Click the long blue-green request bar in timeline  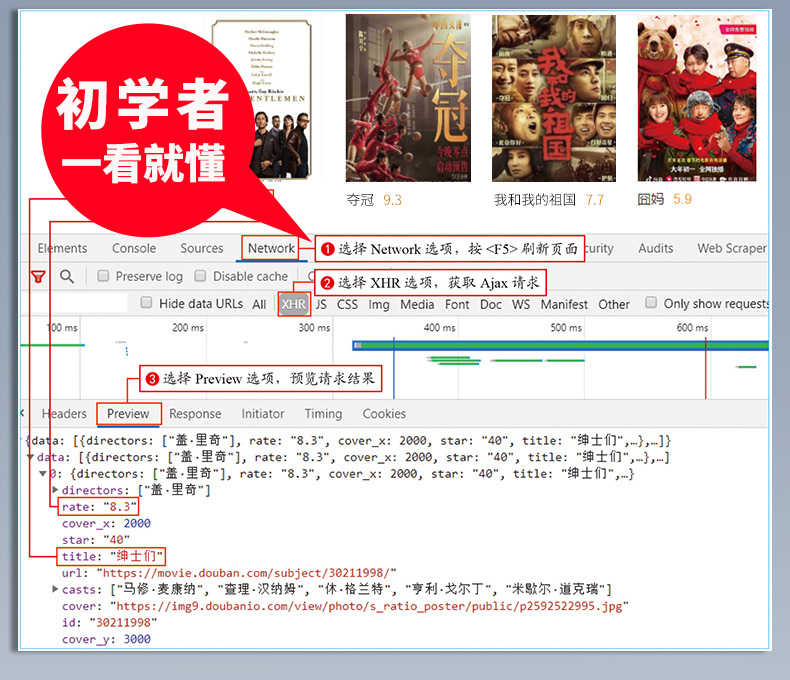(560, 345)
